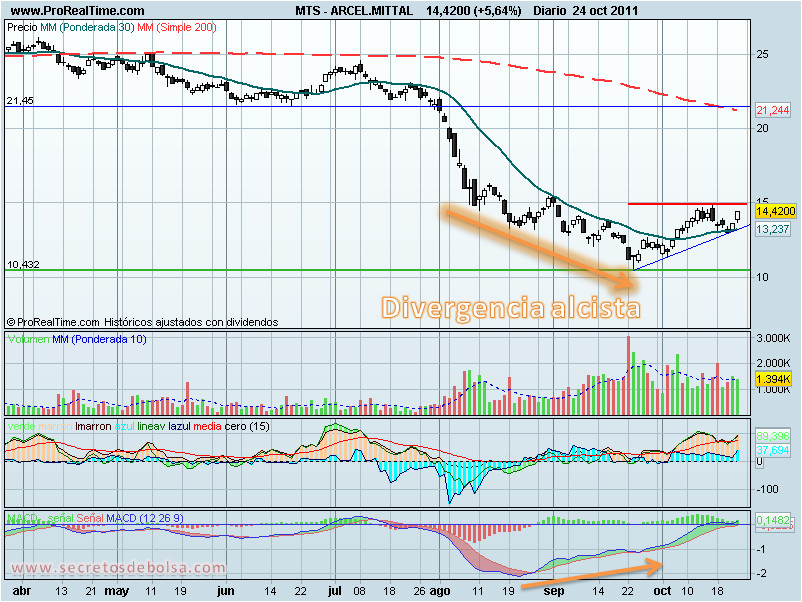Click the jun month label on date axis
Image resolution: width=802 pixels, height=602 pixels.
226,591
